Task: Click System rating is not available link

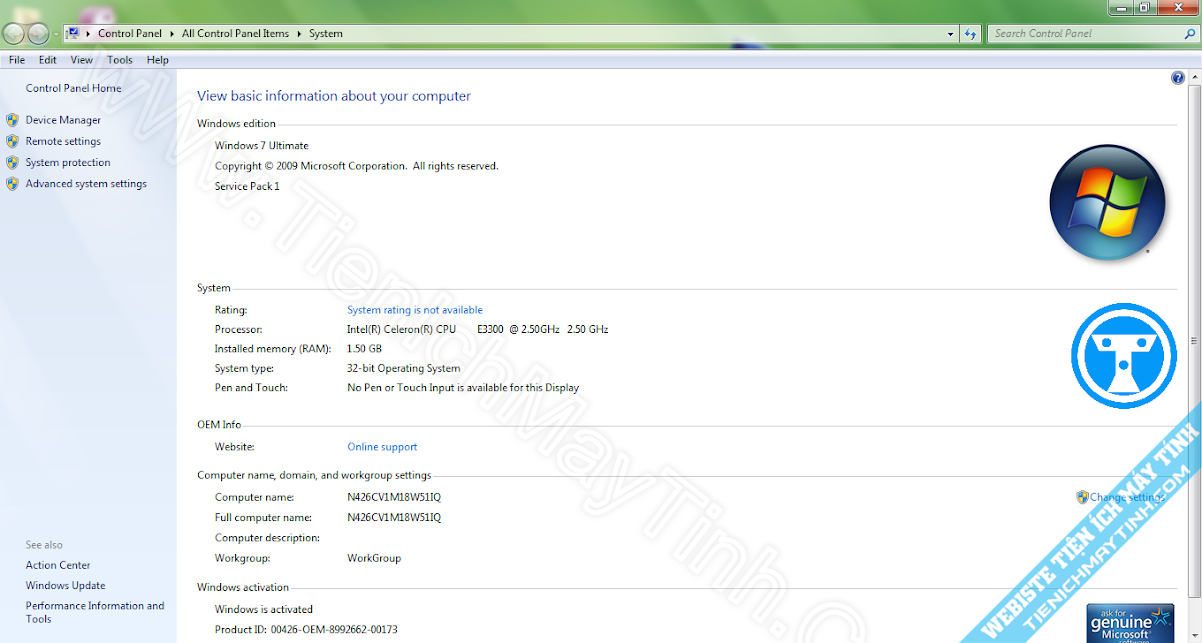Action: pyautogui.click(x=415, y=310)
